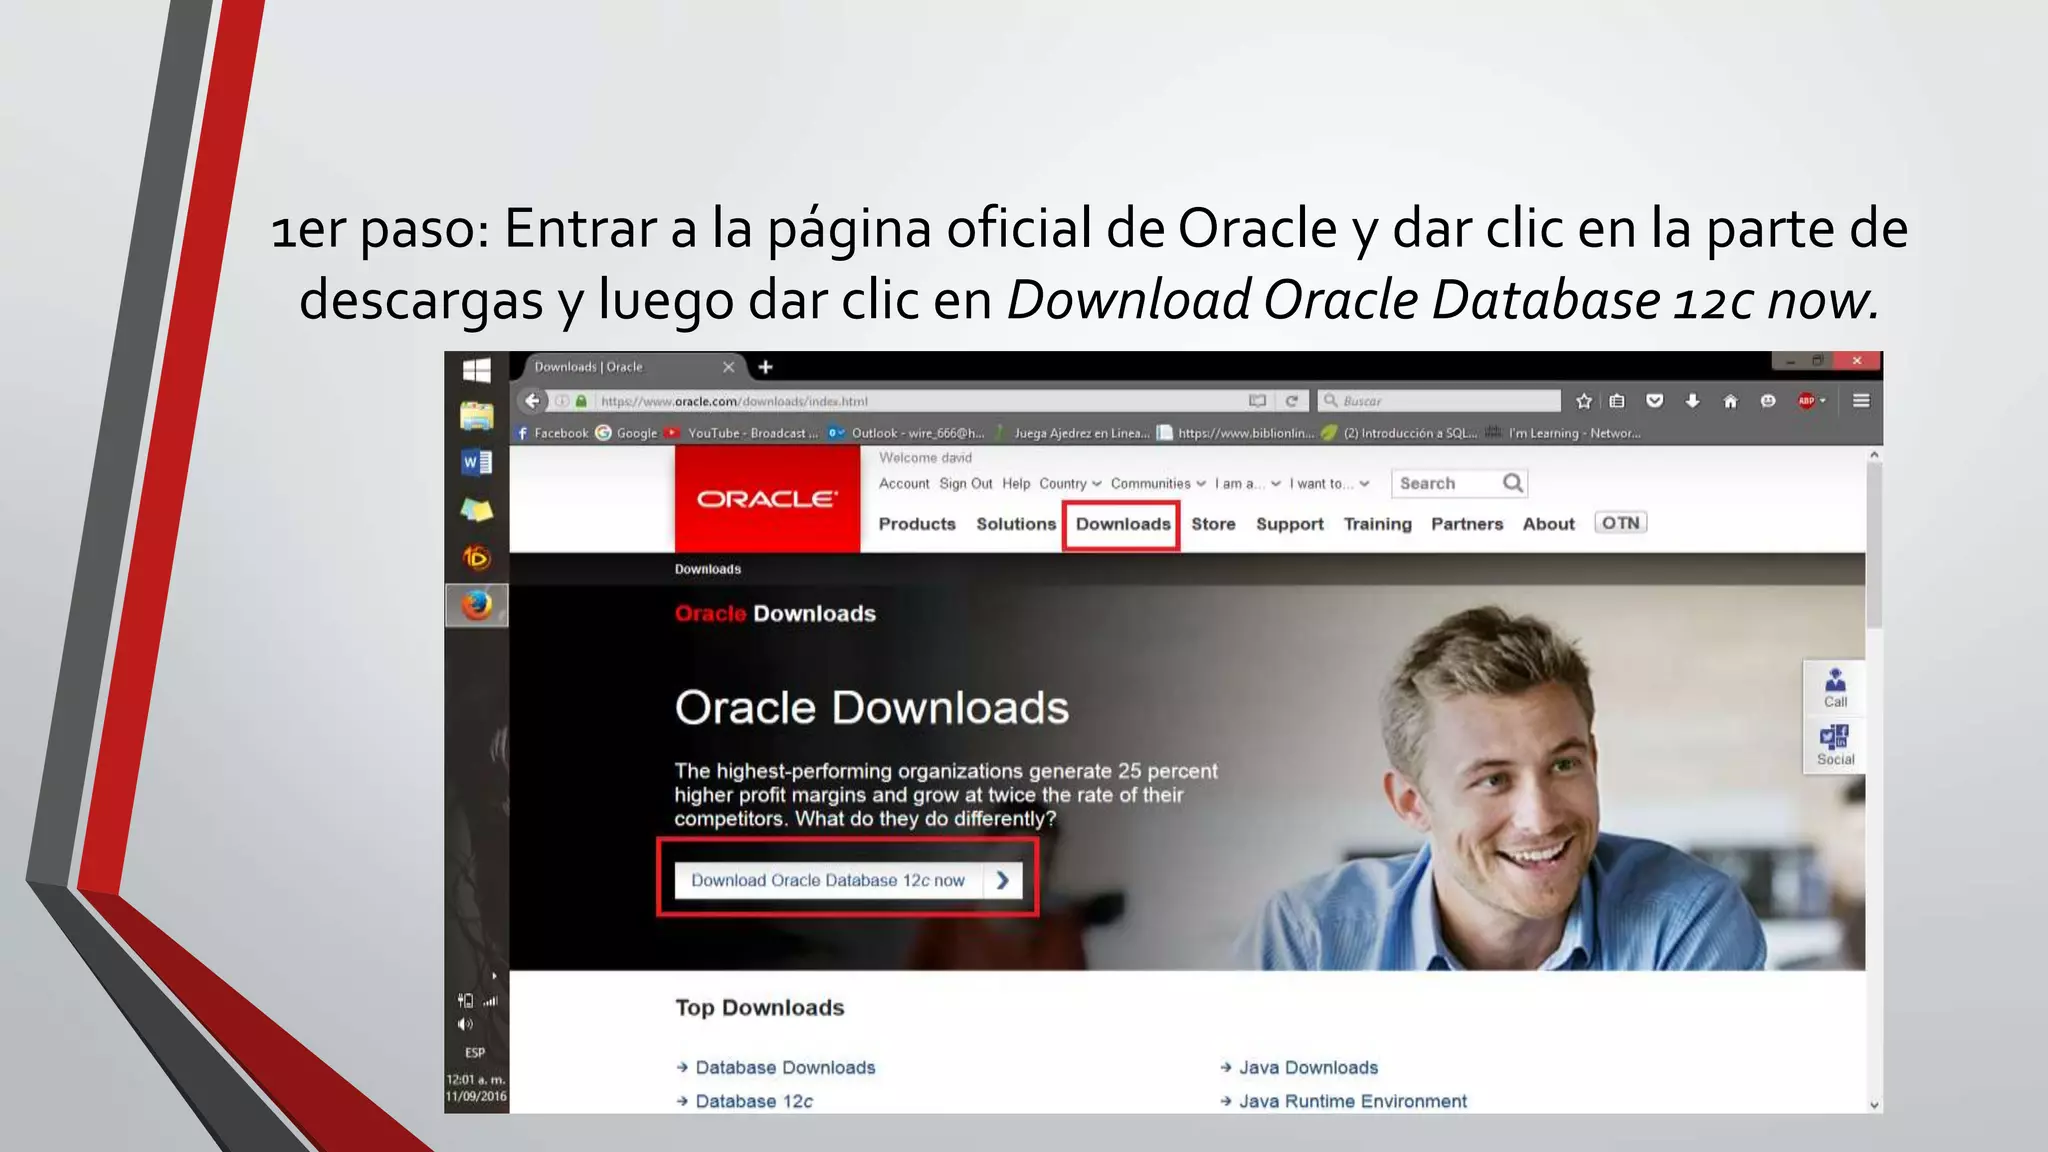The image size is (2048, 1152).
Task: Open the Database Downloads link
Action: 785,1068
